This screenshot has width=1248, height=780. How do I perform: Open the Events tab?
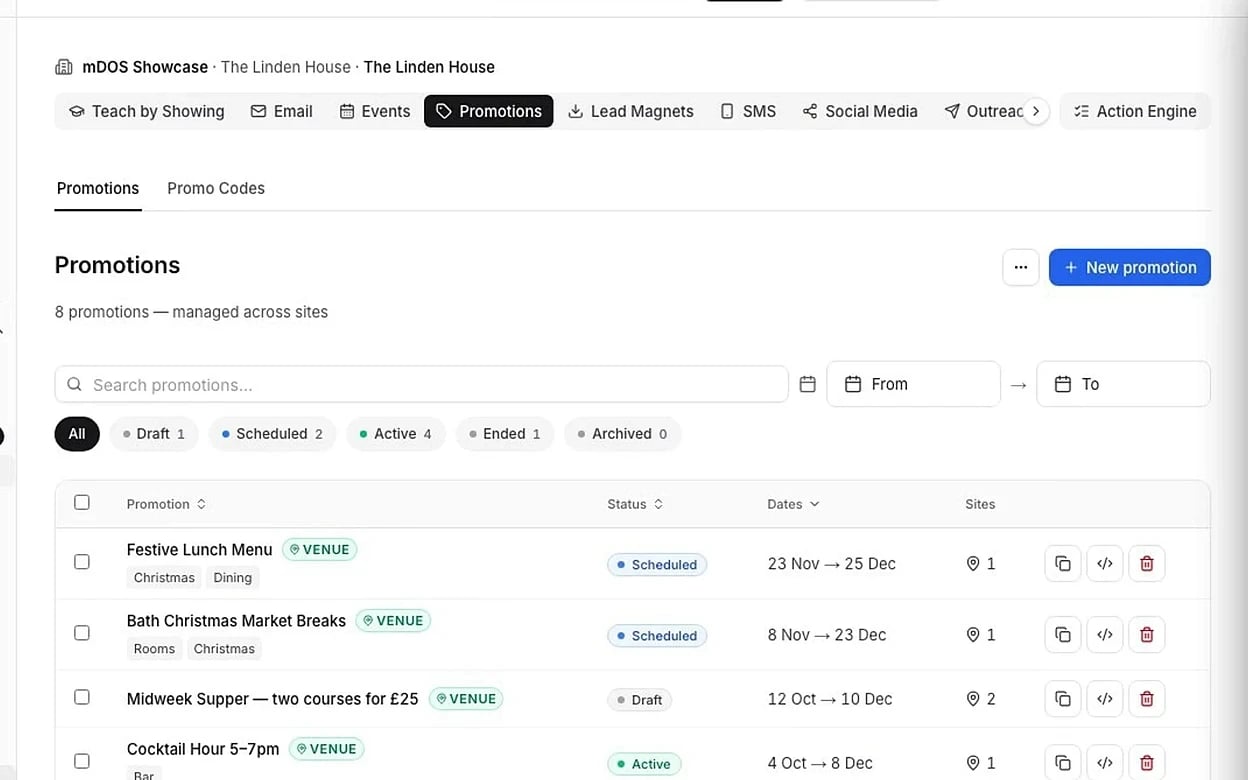pyautogui.click(x=375, y=111)
